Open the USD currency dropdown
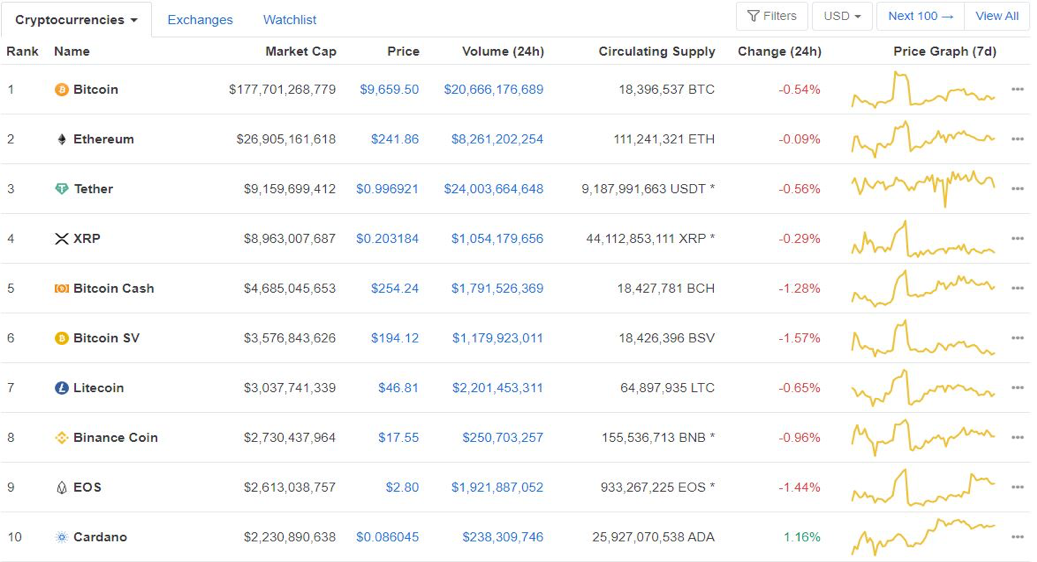This screenshot has height=562, width=1037. click(842, 16)
